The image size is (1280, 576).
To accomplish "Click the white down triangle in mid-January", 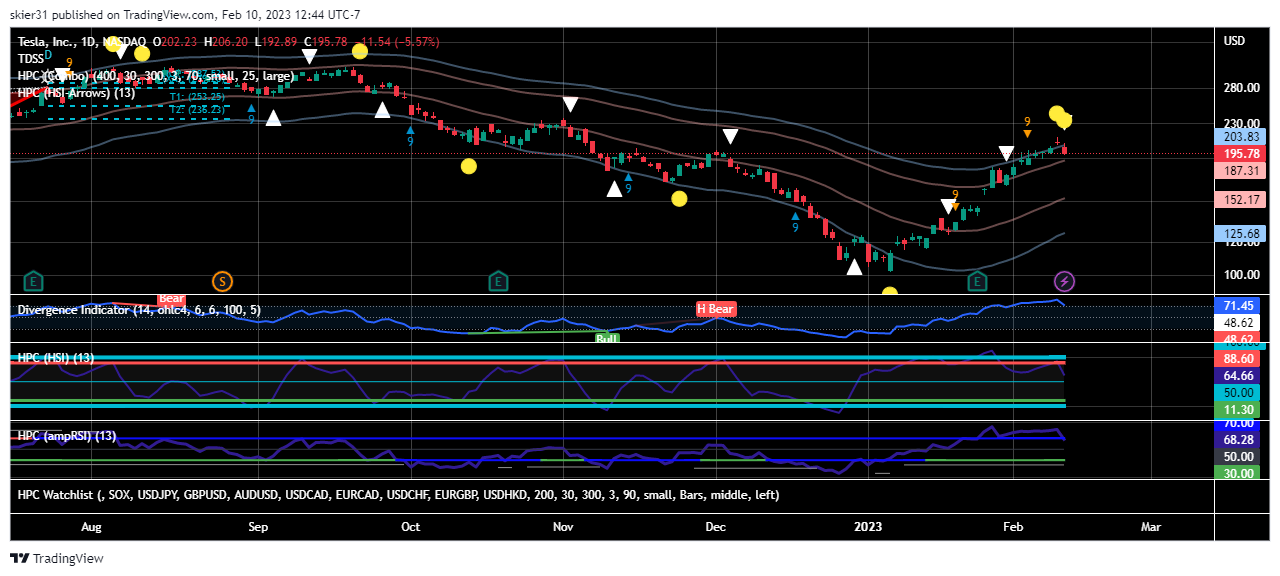I will (x=947, y=207).
